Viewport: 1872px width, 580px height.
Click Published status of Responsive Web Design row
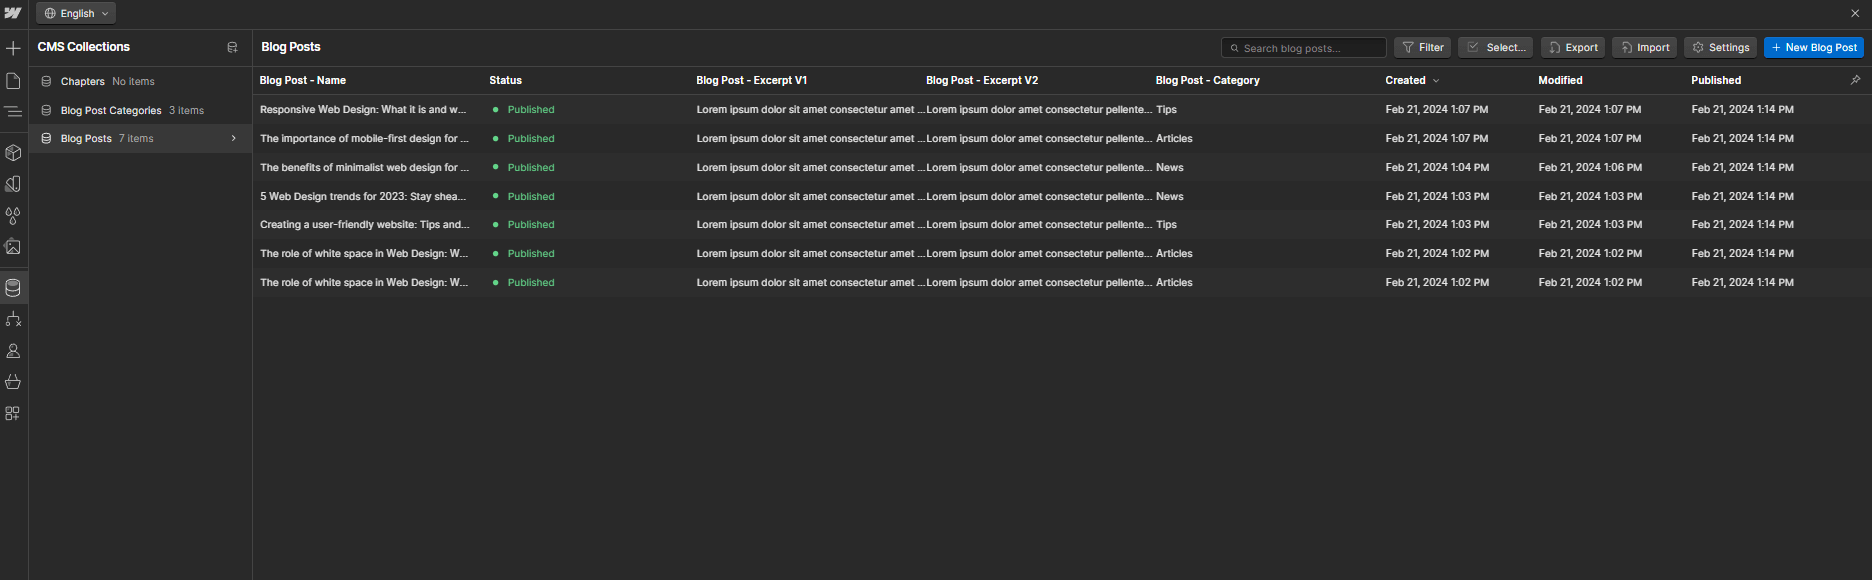tap(531, 109)
